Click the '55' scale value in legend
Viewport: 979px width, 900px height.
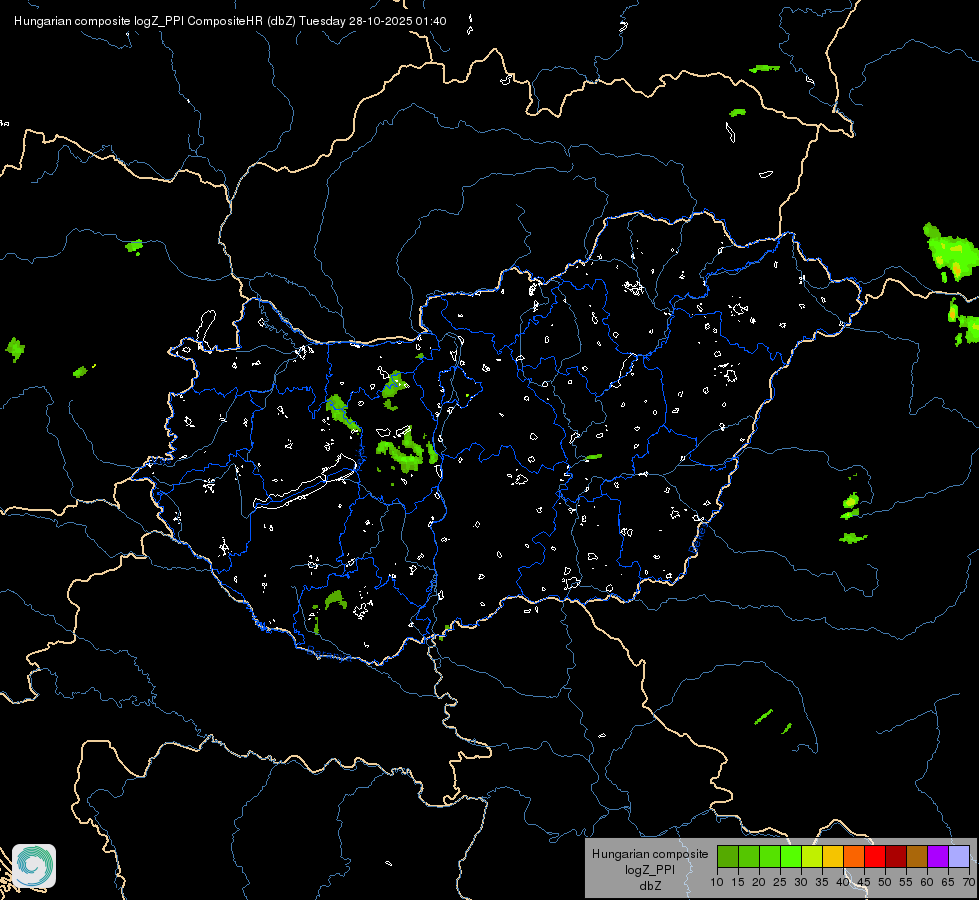click(x=906, y=883)
